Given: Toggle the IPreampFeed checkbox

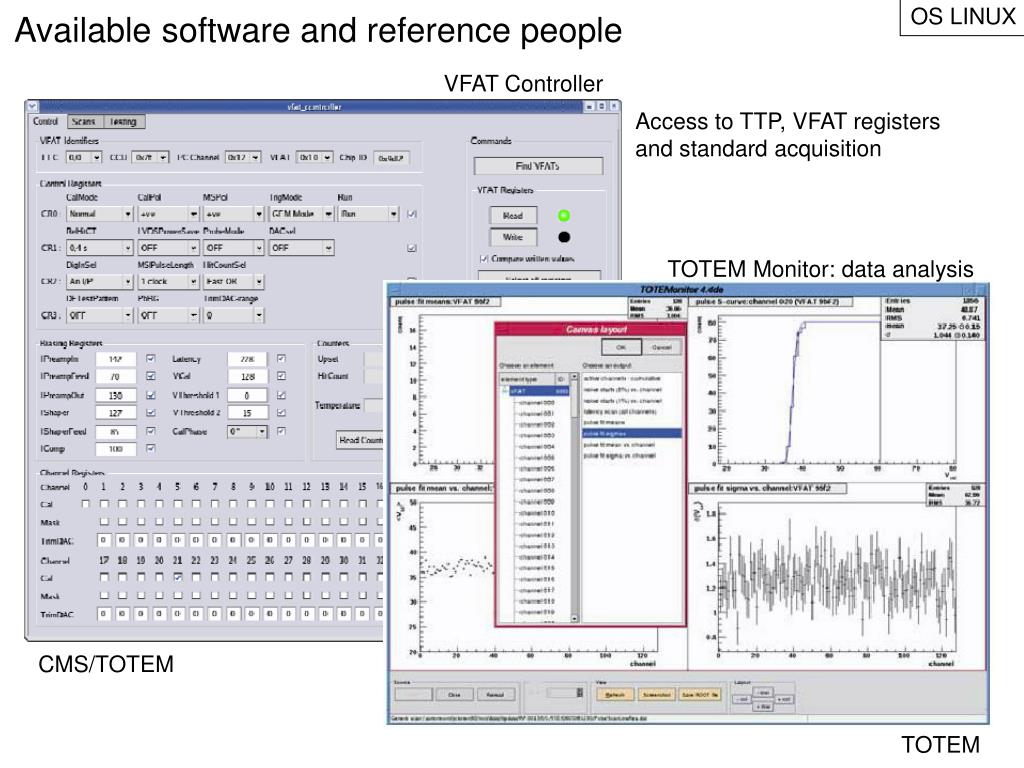Looking at the screenshot, I should click(151, 376).
